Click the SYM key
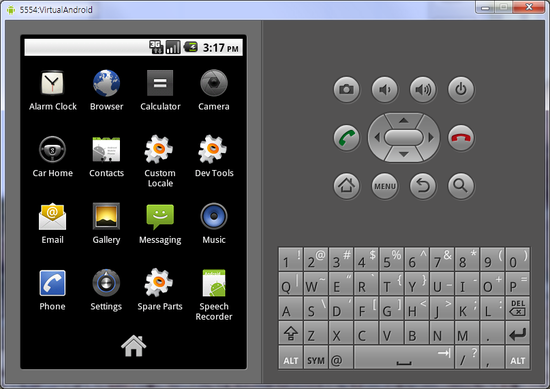Image resolution: width=550 pixels, height=389 pixels. [316, 357]
